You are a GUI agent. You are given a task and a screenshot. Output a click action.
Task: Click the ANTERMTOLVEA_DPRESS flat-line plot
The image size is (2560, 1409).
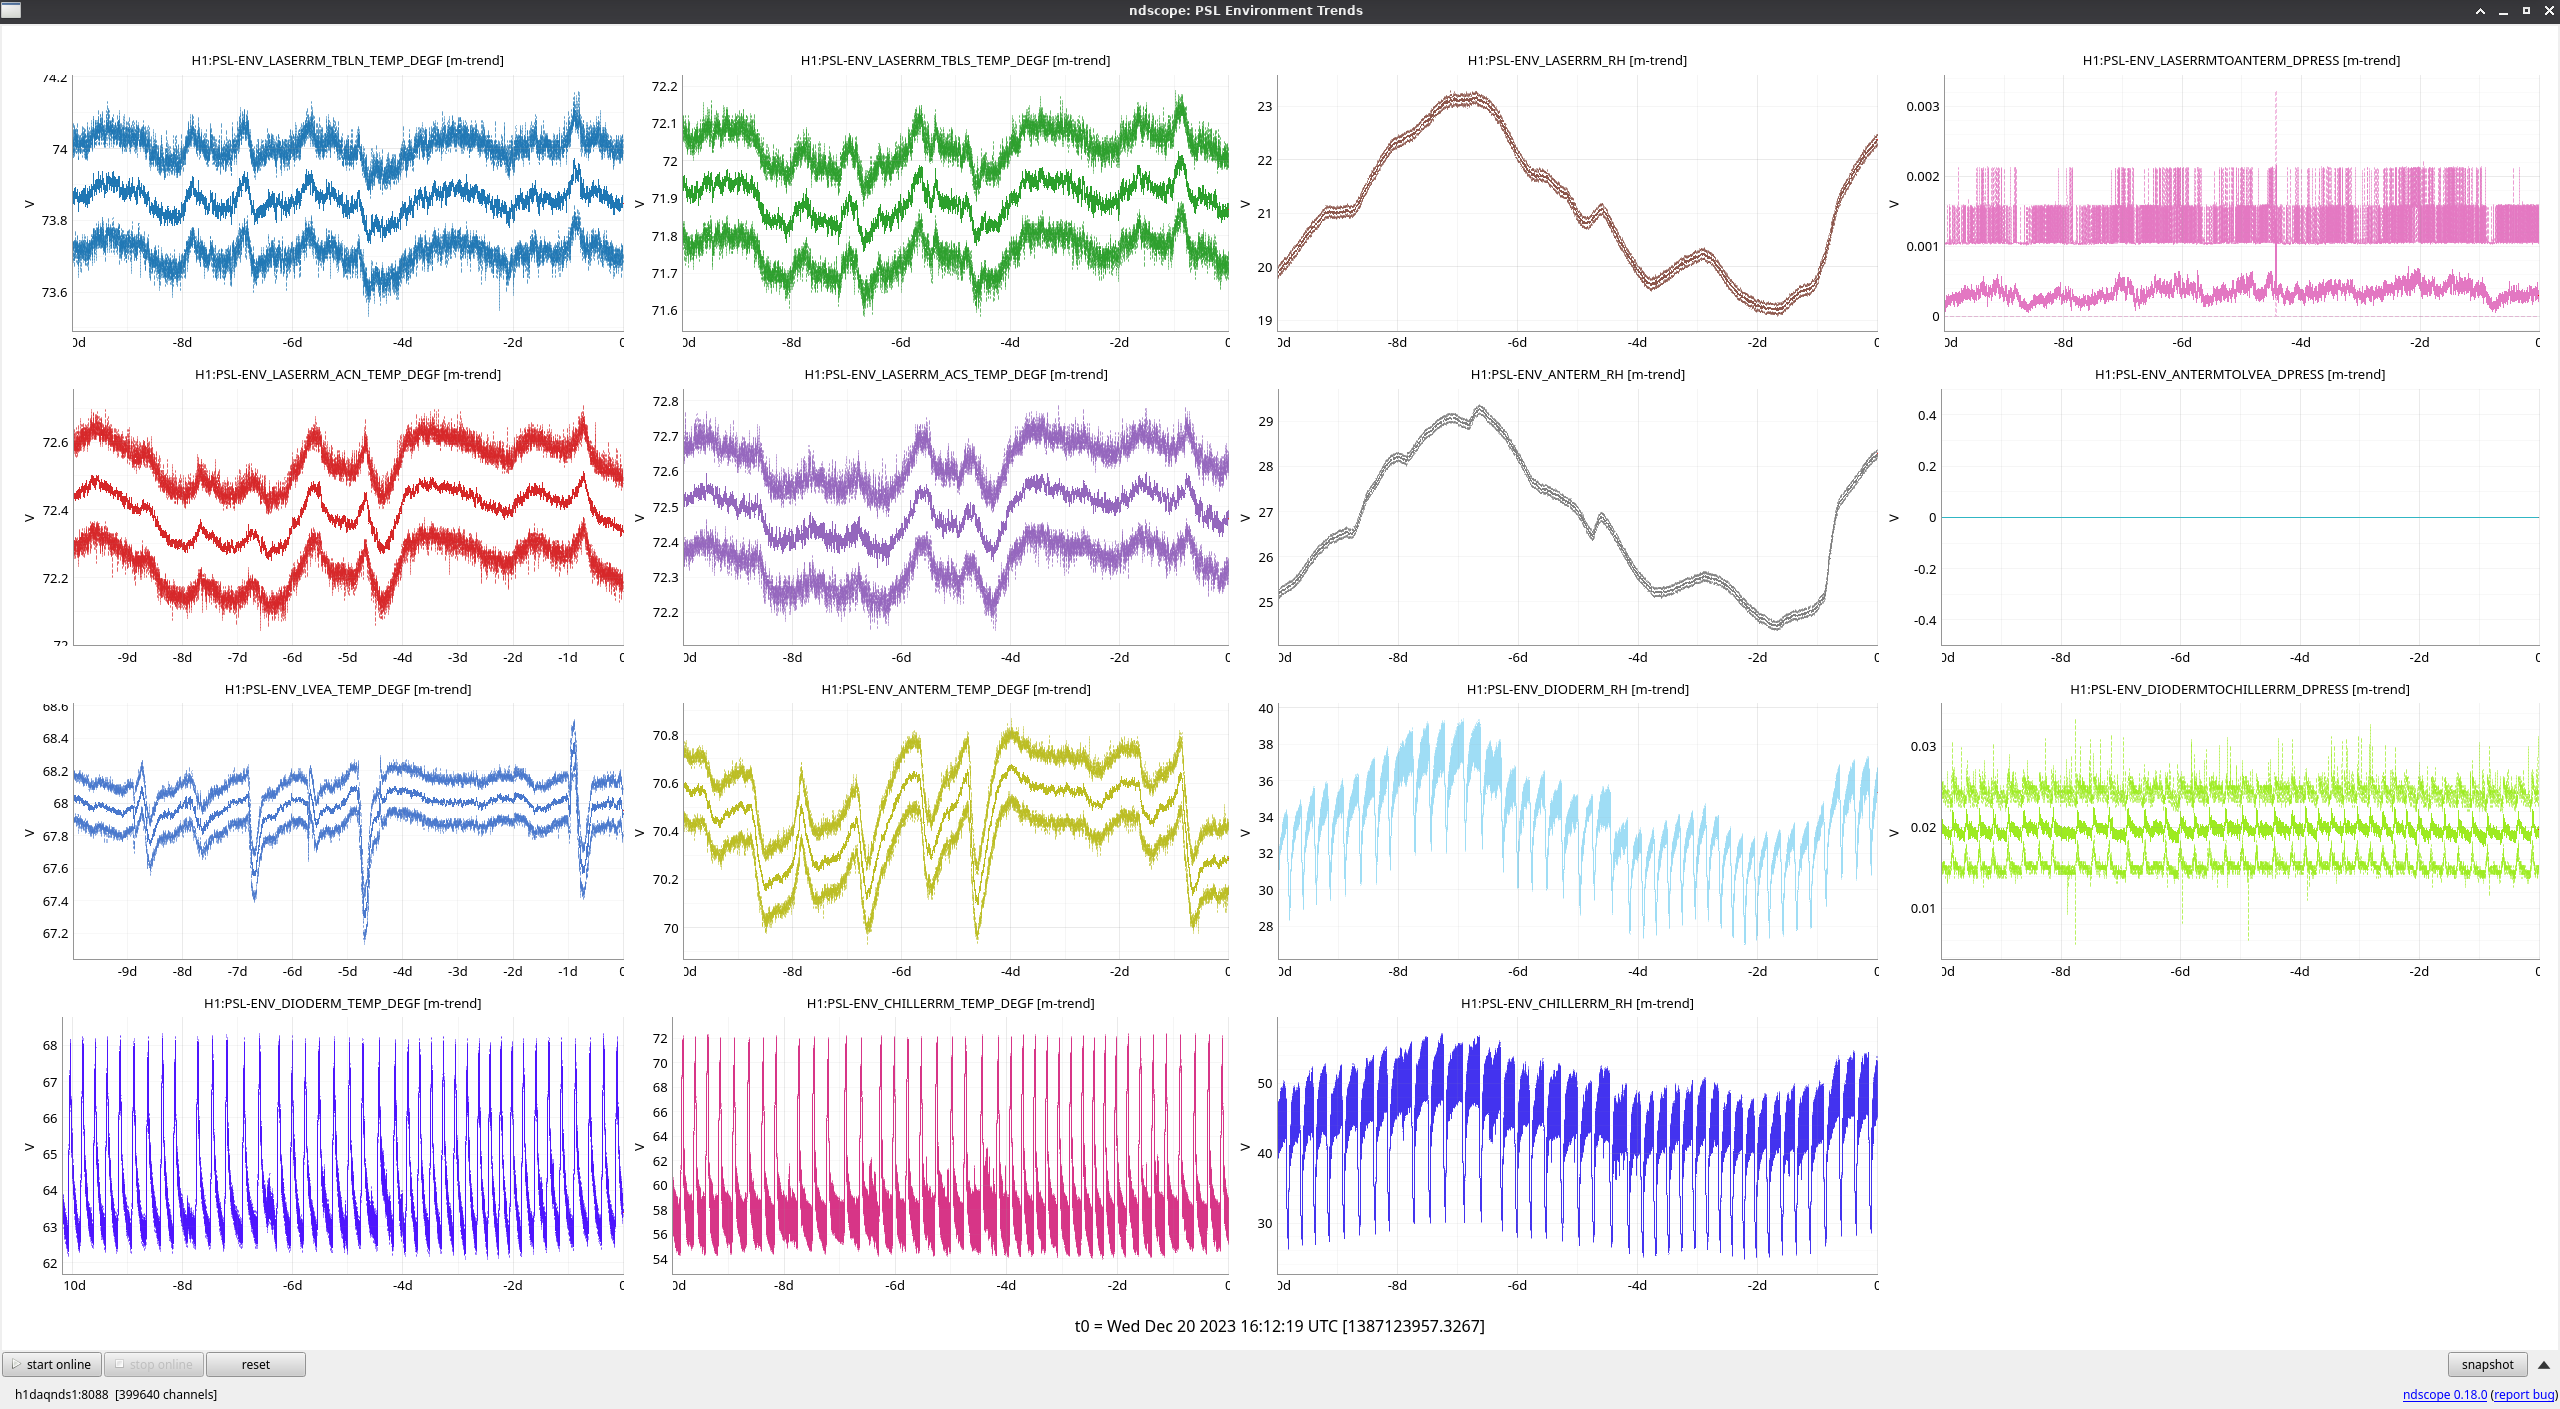pos(2240,517)
